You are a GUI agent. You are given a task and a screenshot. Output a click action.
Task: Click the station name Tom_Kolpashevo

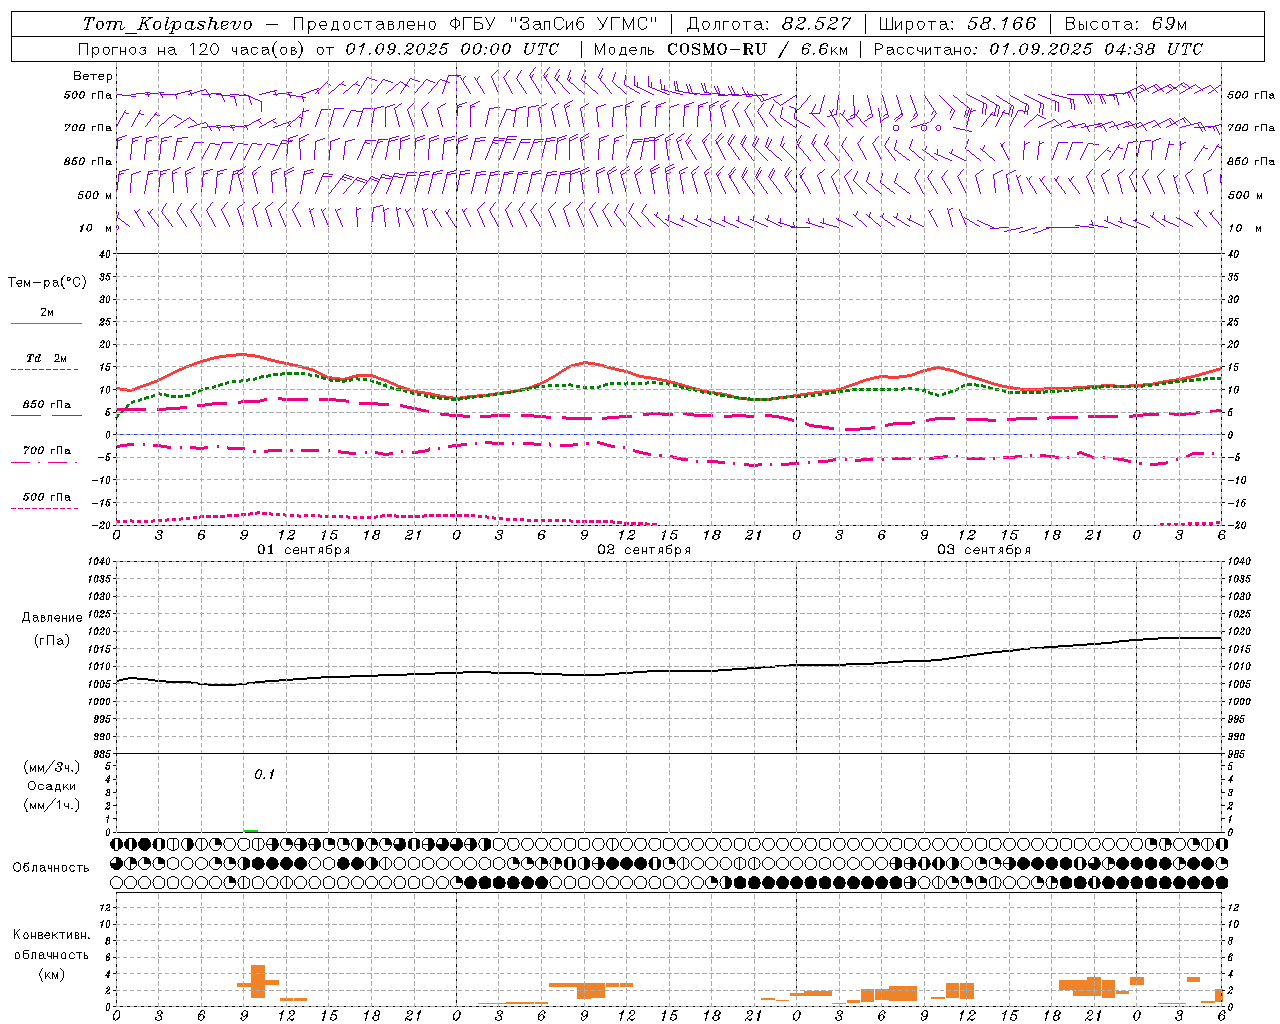pyautogui.click(x=168, y=24)
